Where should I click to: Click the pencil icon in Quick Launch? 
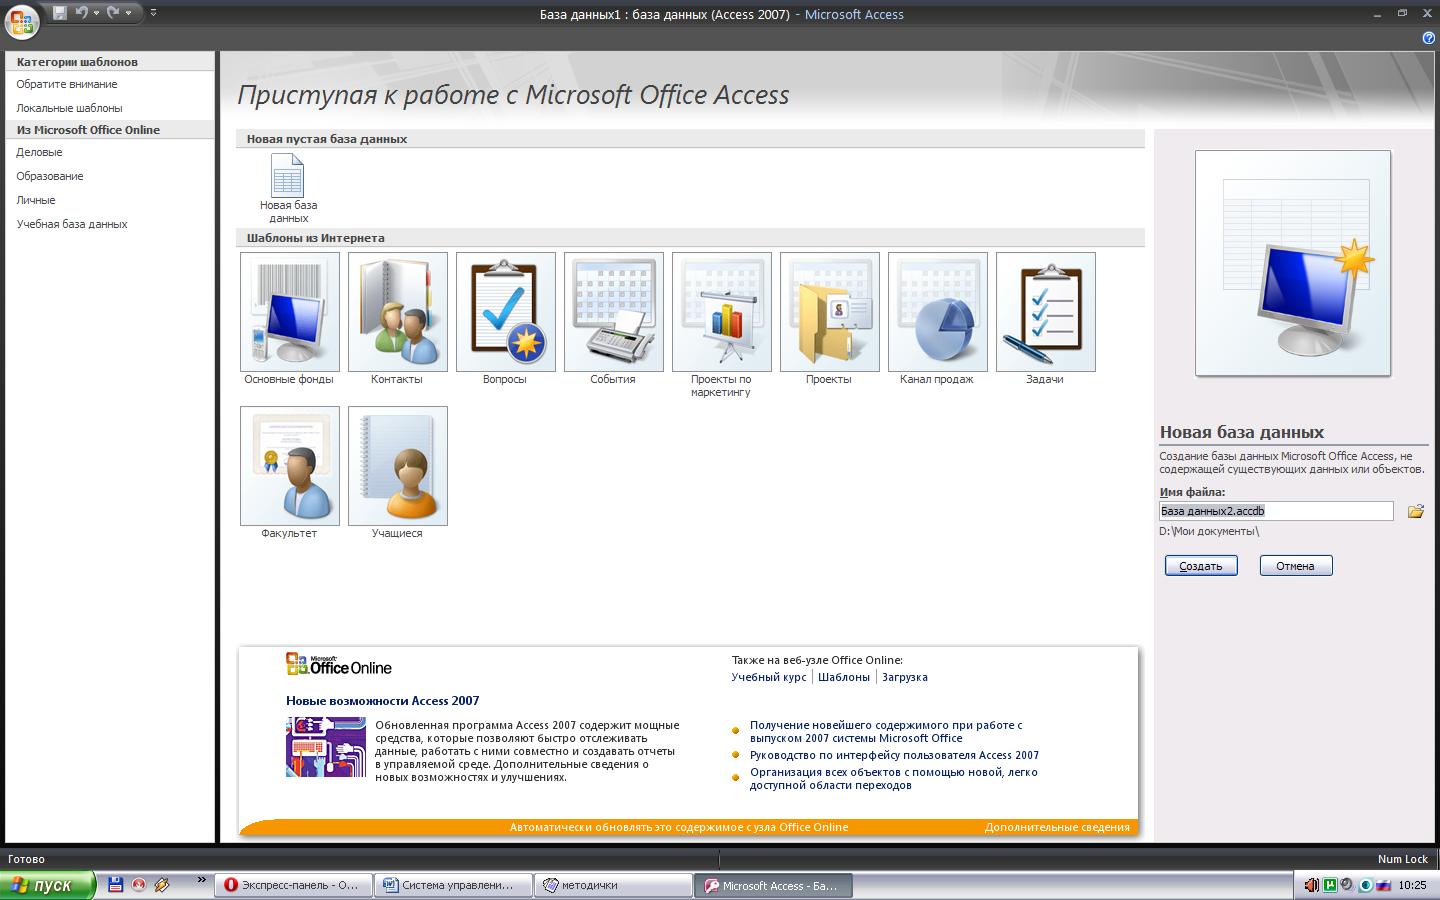[162, 885]
